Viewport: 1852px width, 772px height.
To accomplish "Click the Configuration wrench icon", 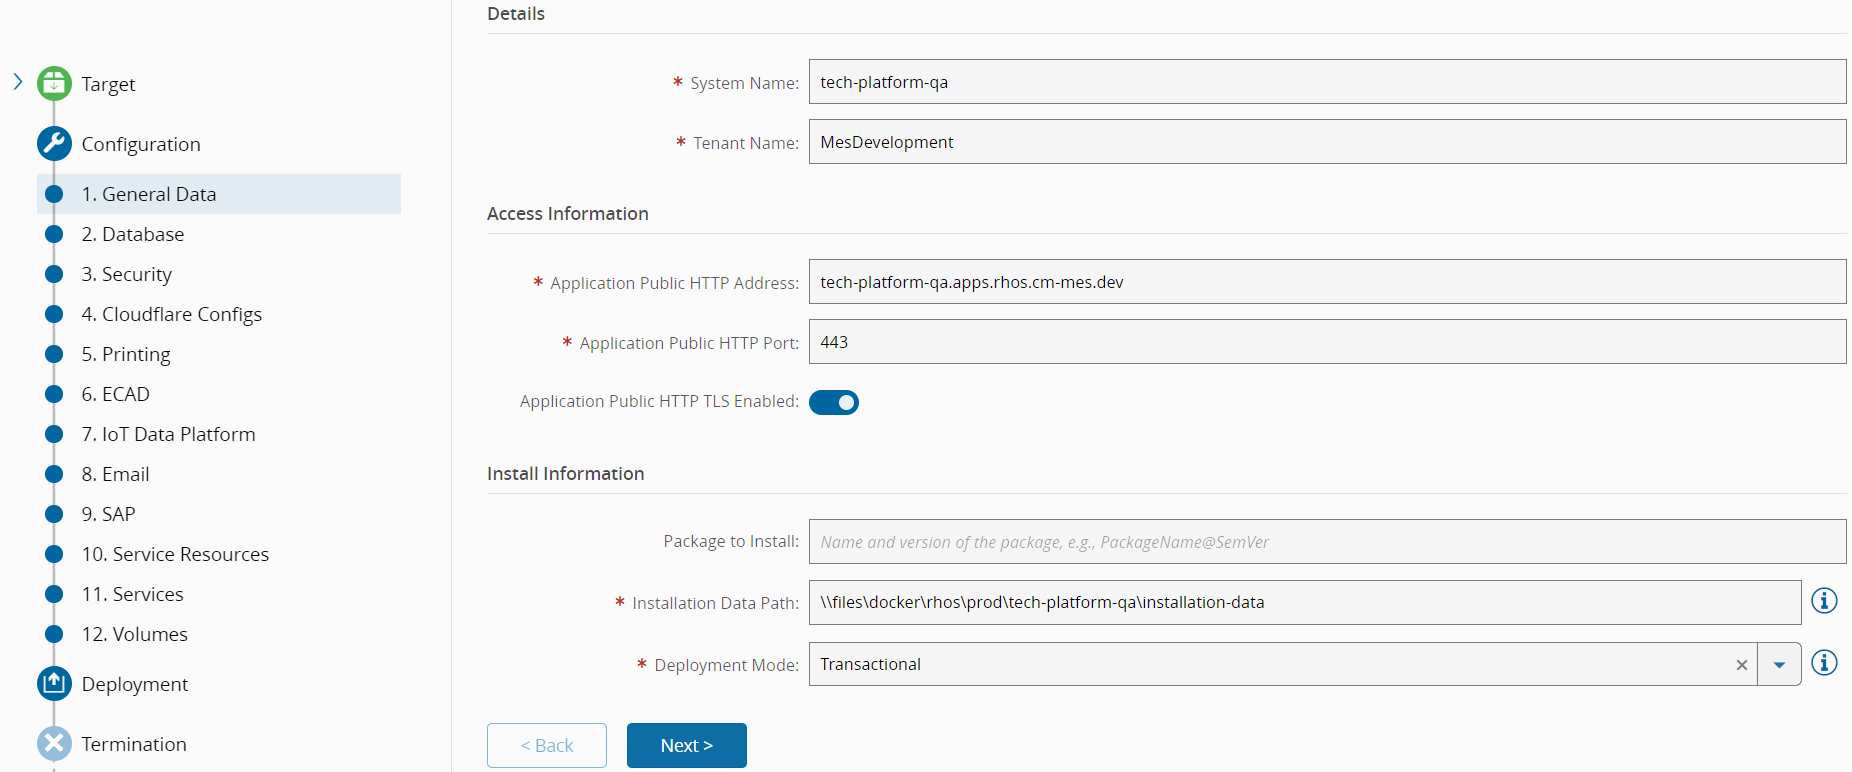I will pyautogui.click(x=54, y=144).
